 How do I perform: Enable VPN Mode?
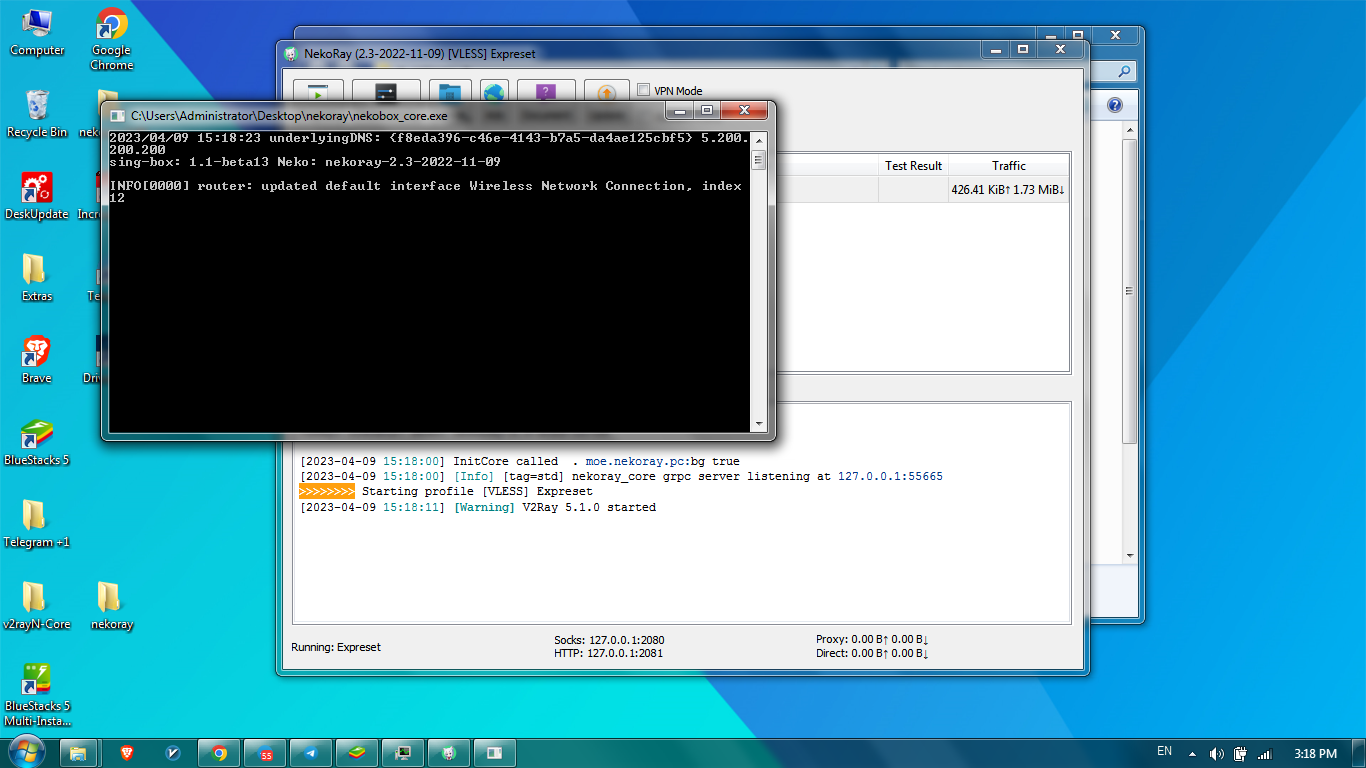tap(643, 90)
